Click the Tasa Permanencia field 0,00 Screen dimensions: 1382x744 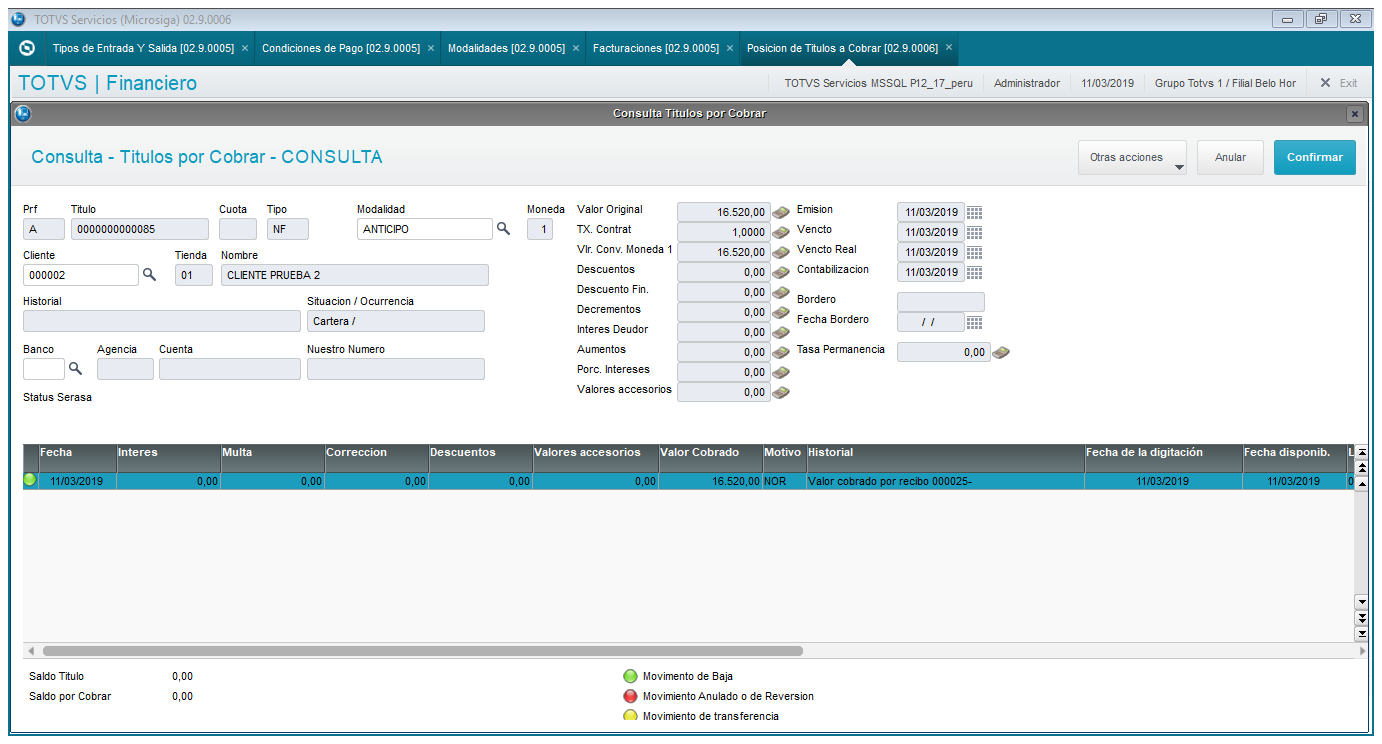pos(944,352)
